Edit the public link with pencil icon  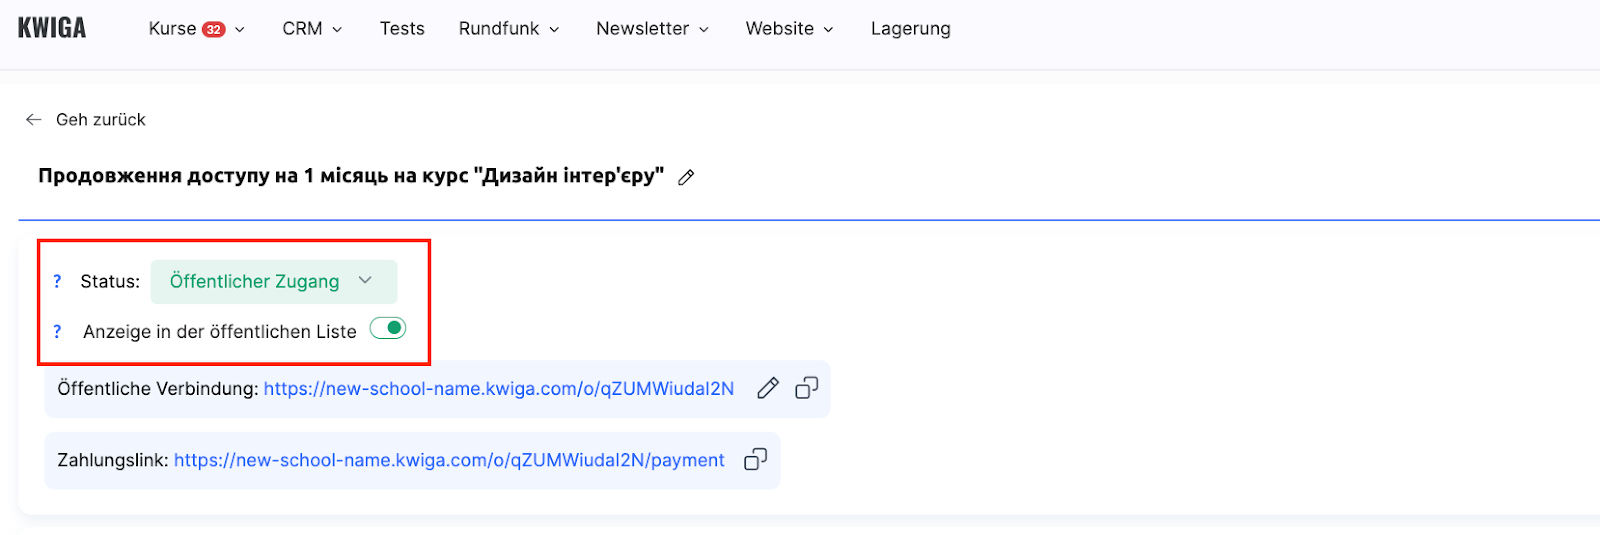point(767,388)
